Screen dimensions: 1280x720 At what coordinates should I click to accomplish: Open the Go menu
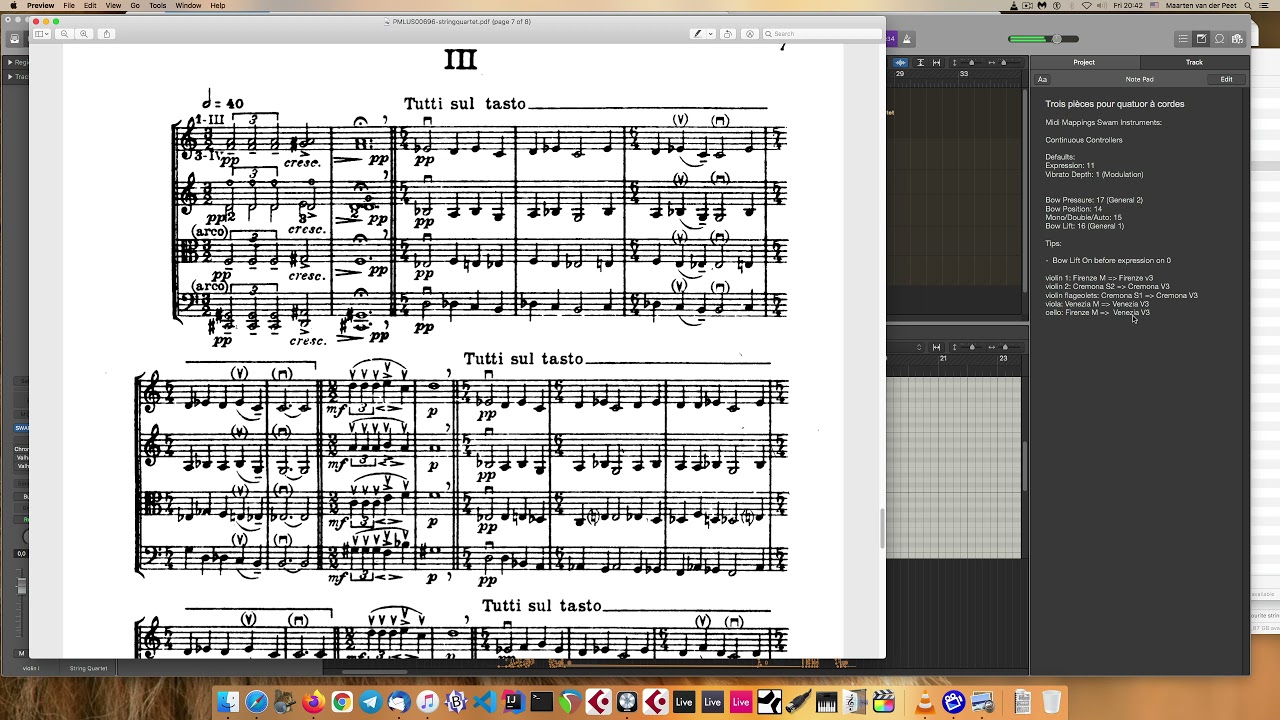(x=135, y=6)
